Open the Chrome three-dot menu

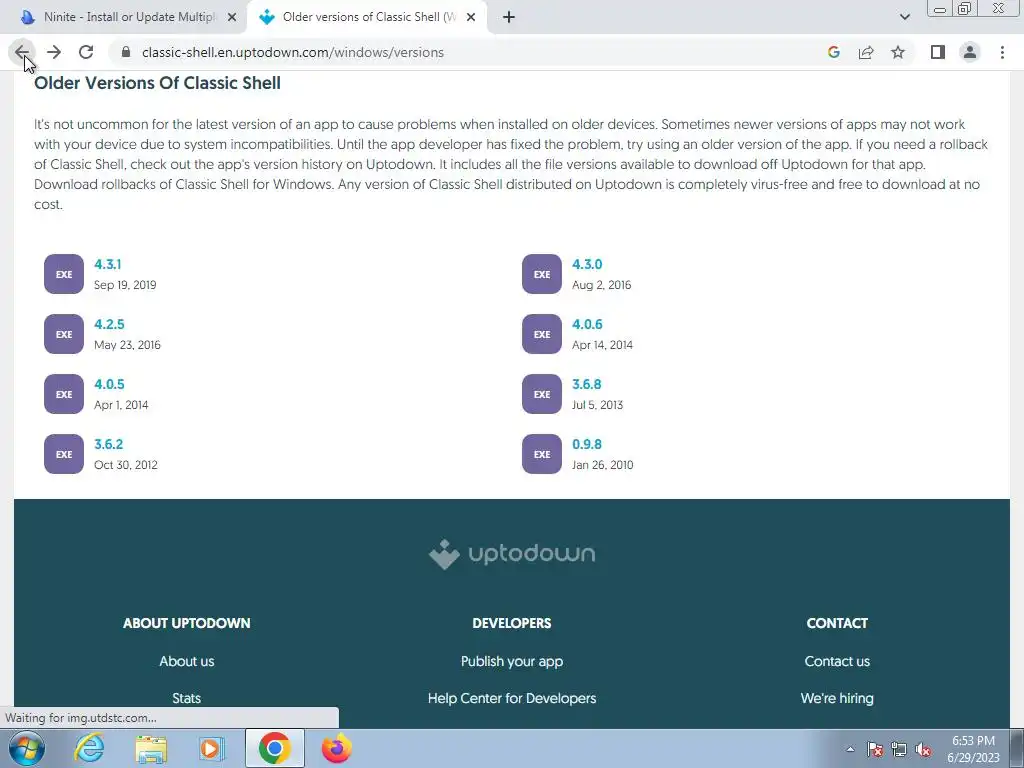click(1002, 52)
